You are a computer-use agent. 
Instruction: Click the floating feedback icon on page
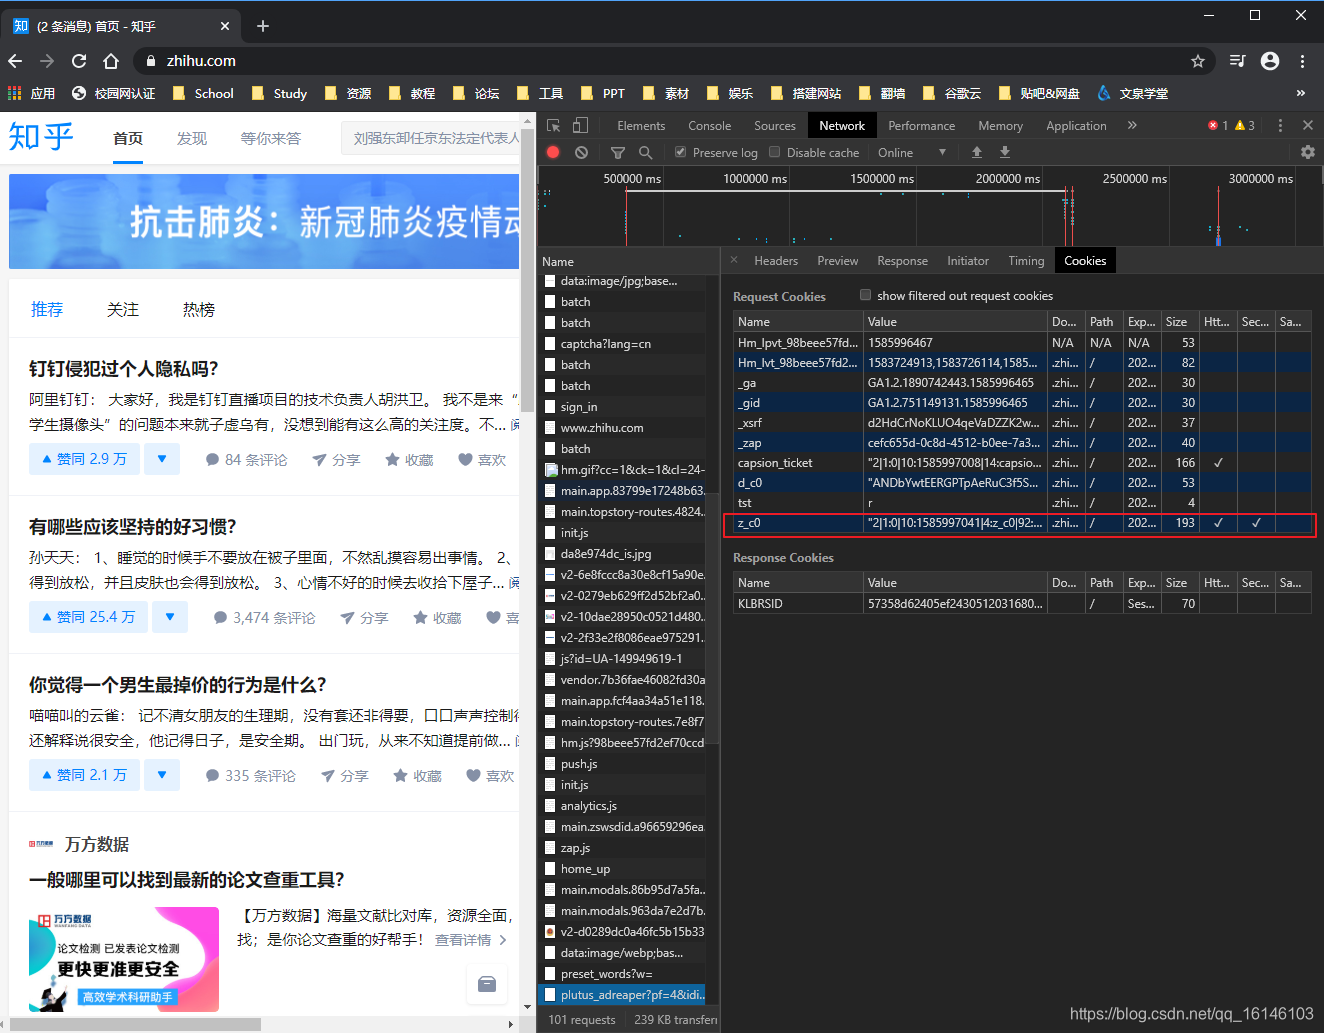click(x=487, y=984)
